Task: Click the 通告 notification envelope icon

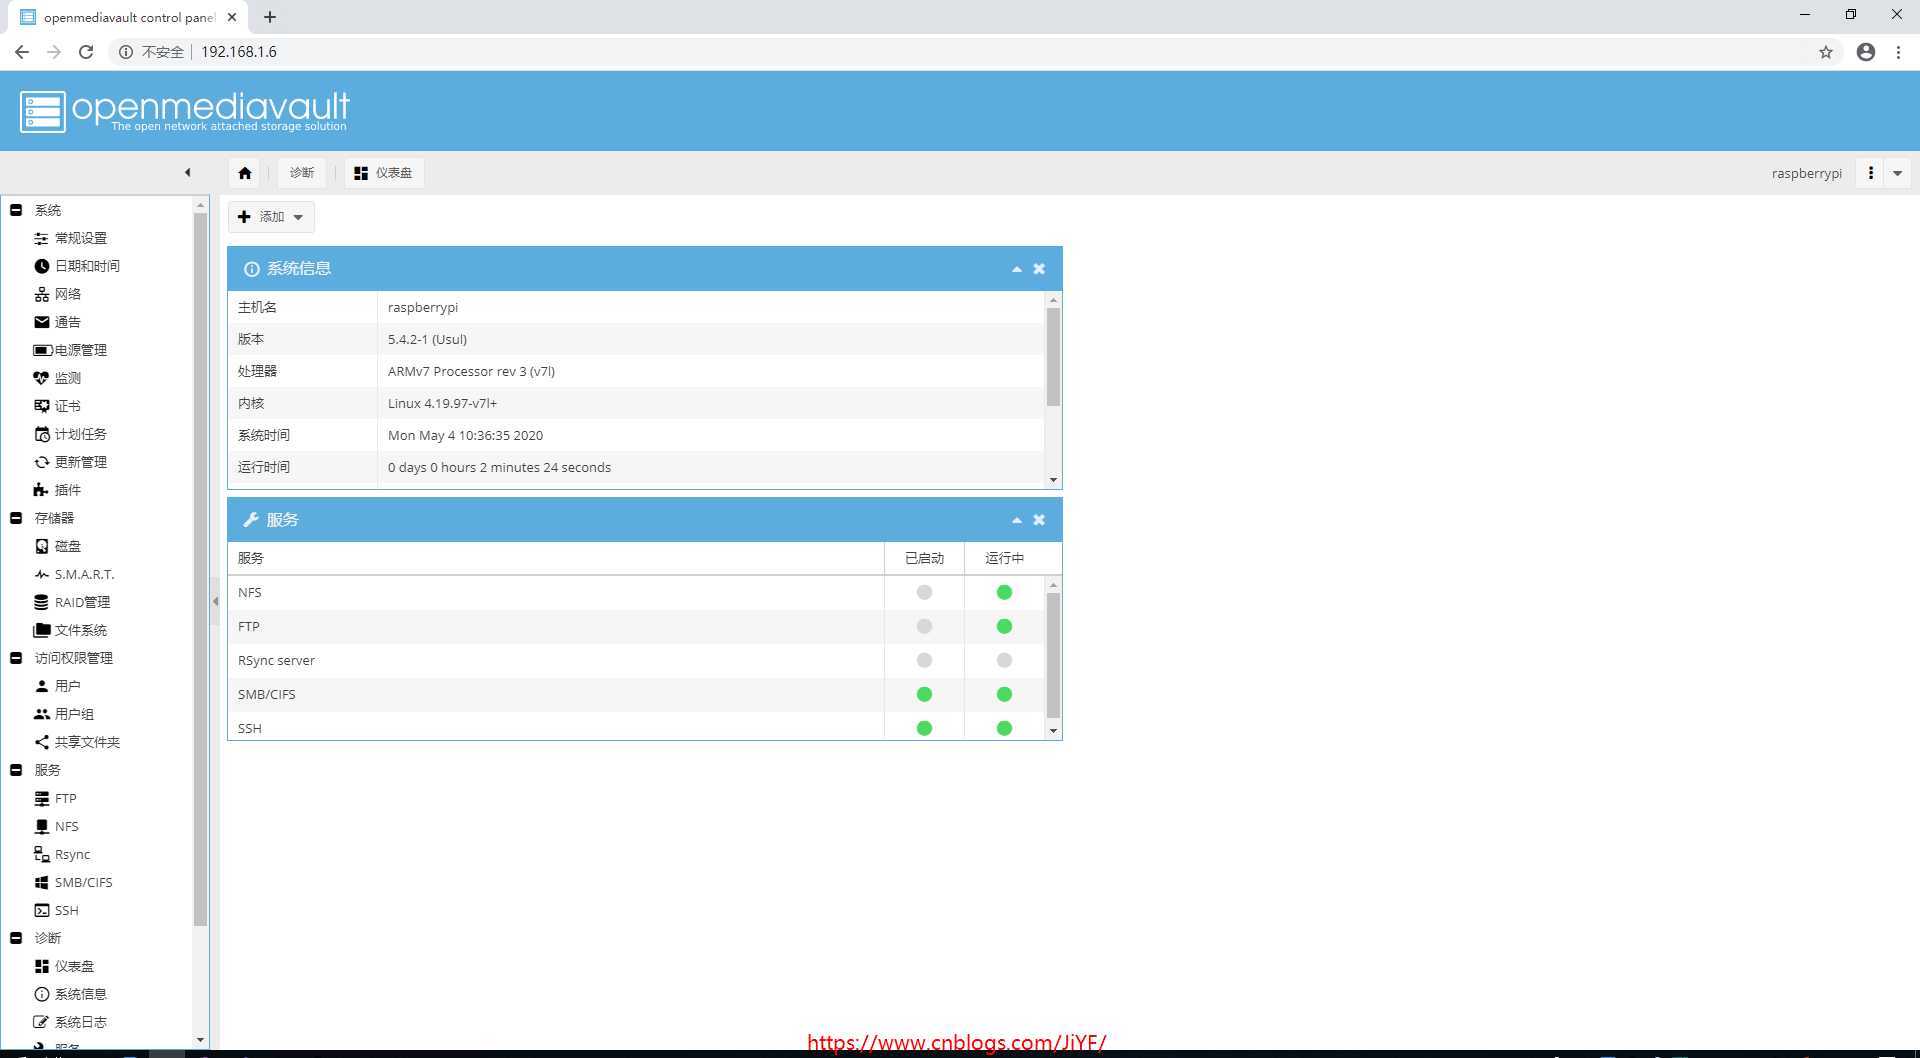Action: click(x=41, y=322)
